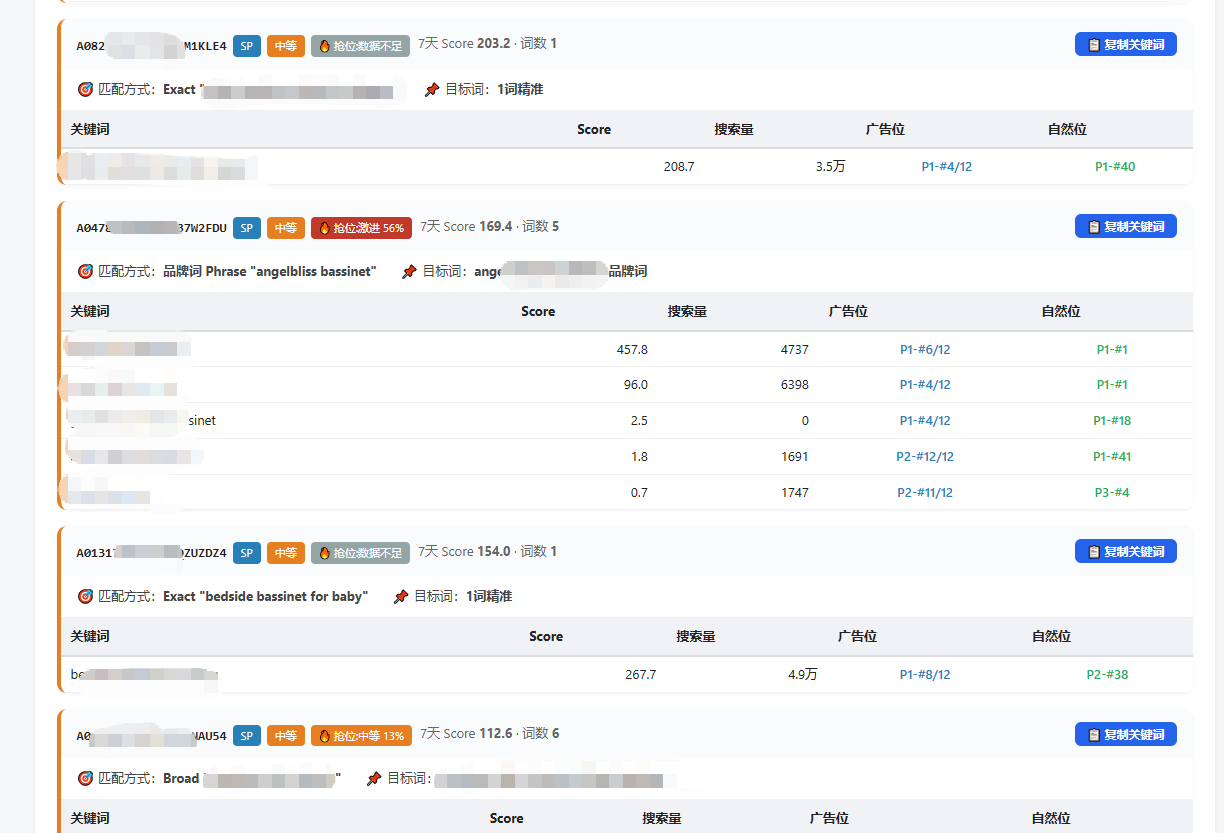Select the campaign ID ending 37W2FDU
The height and width of the screenshot is (833, 1224).
coord(151,228)
